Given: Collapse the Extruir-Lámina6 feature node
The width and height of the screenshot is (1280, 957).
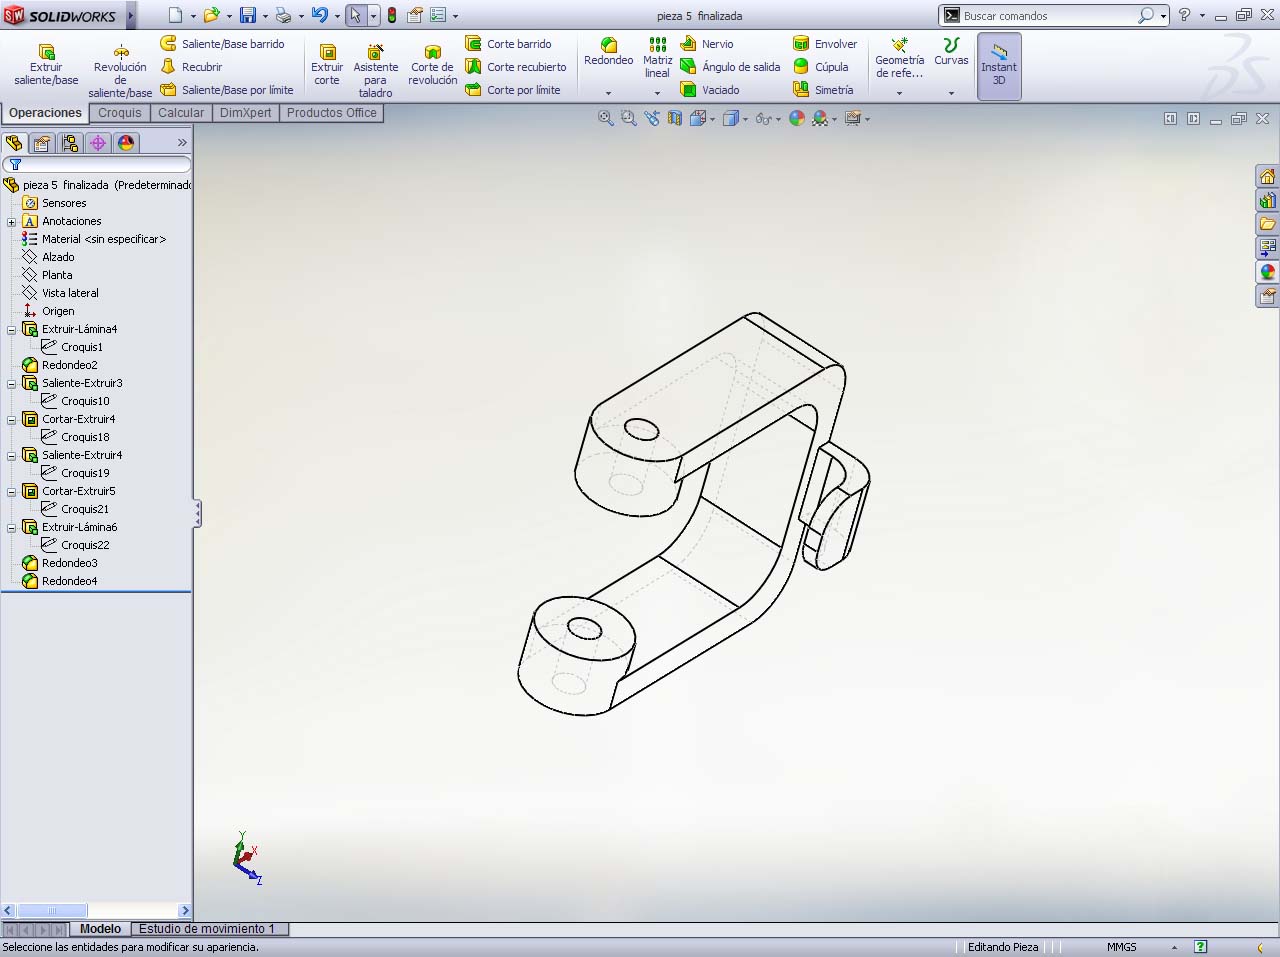Looking at the screenshot, I should 11,527.
